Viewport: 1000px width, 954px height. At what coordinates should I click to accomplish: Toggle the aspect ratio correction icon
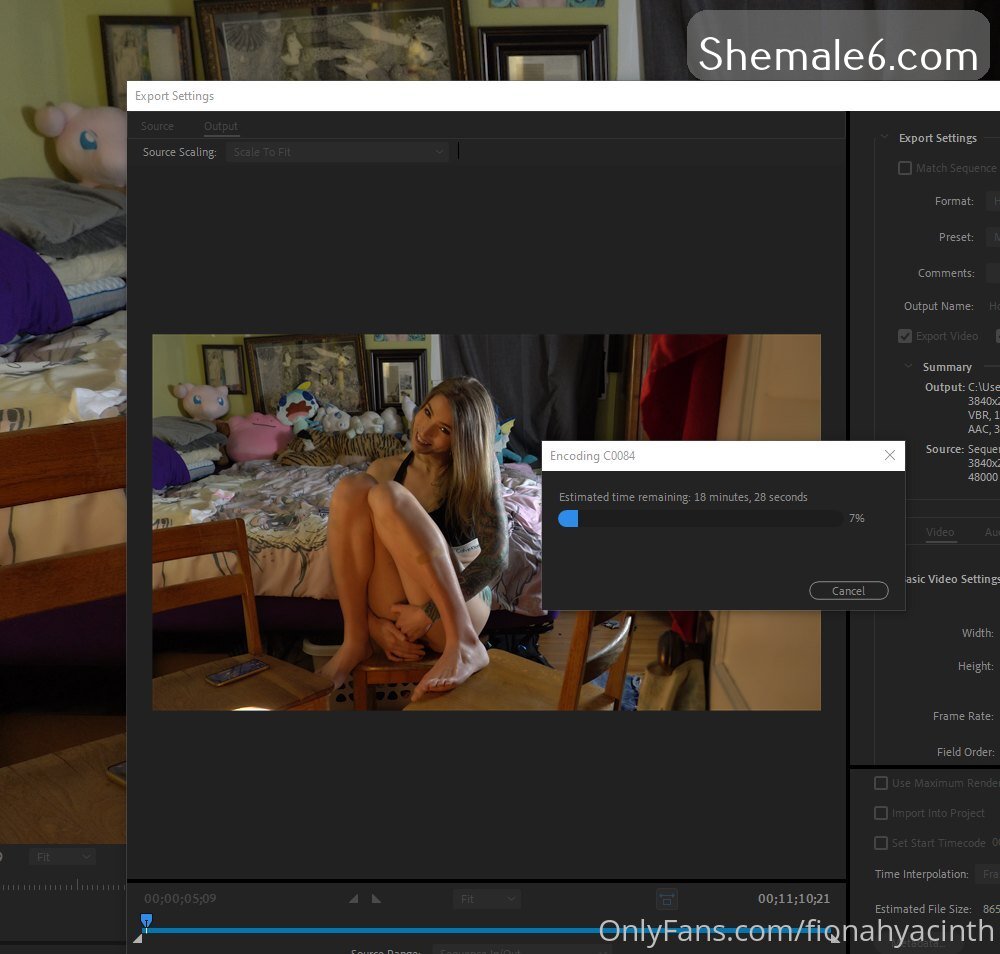tap(667, 899)
